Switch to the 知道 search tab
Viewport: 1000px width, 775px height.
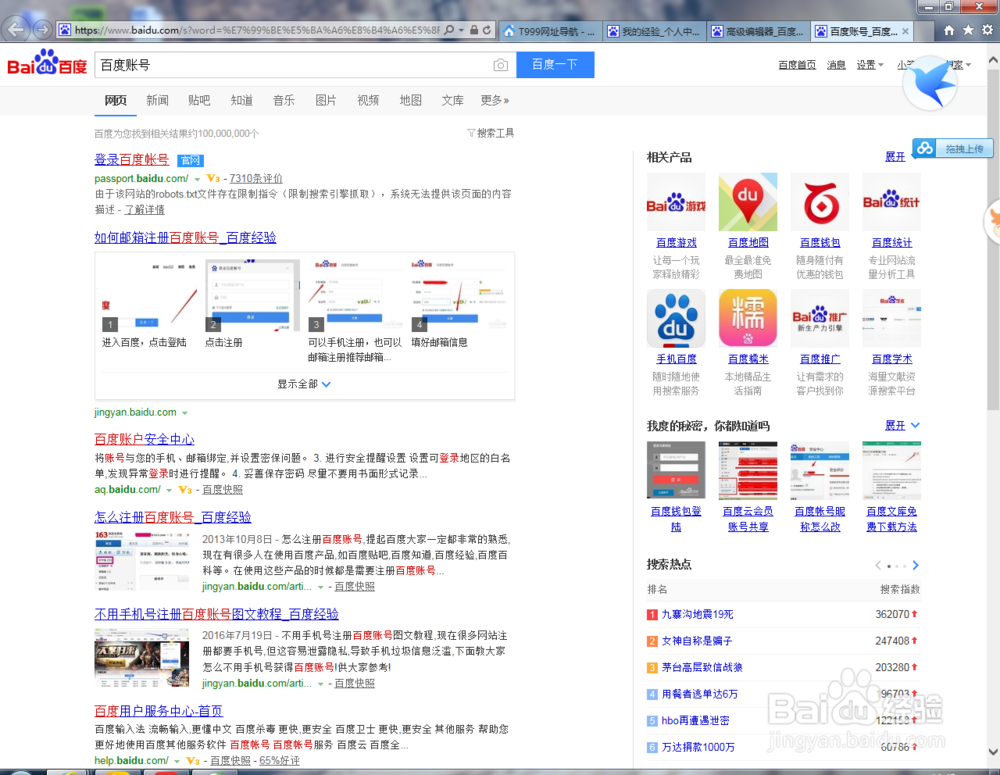coord(242,100)
